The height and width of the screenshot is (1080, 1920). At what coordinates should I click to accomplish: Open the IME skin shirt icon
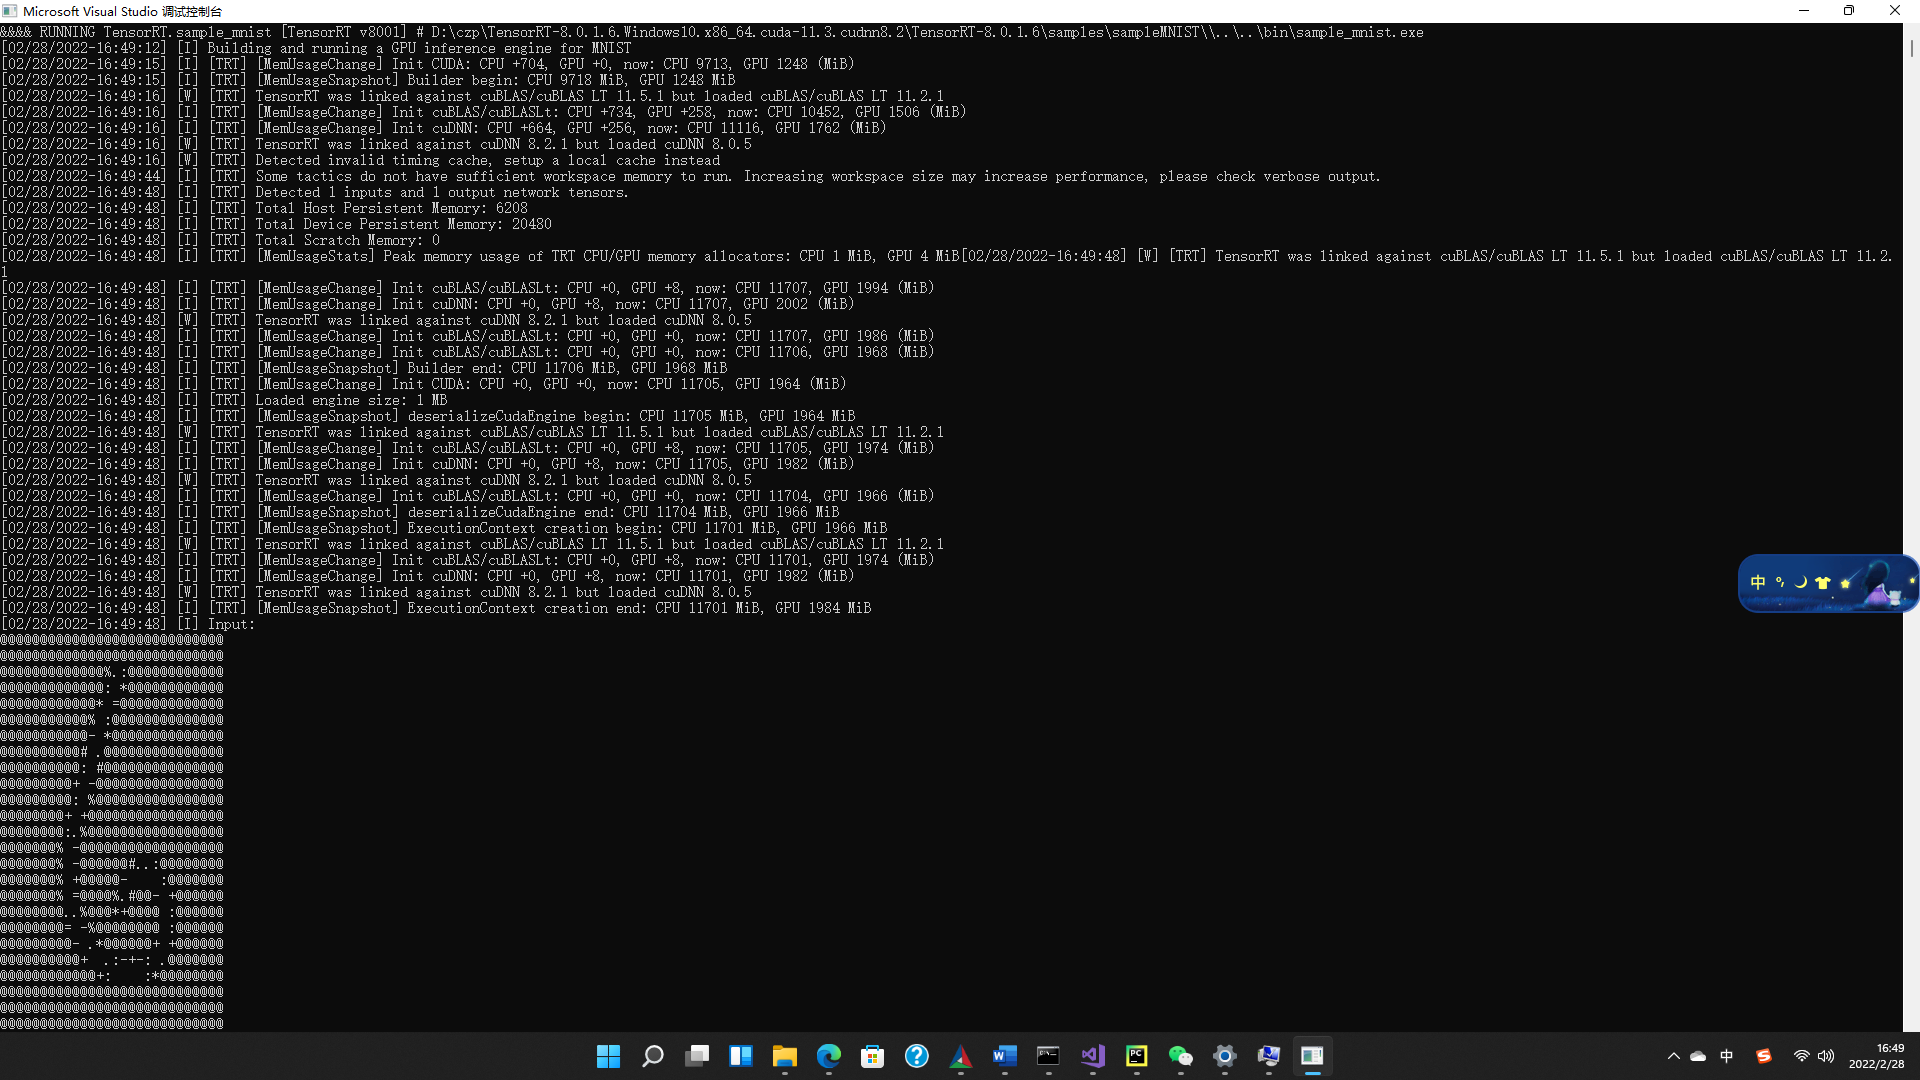click(x=1822, y=582)
